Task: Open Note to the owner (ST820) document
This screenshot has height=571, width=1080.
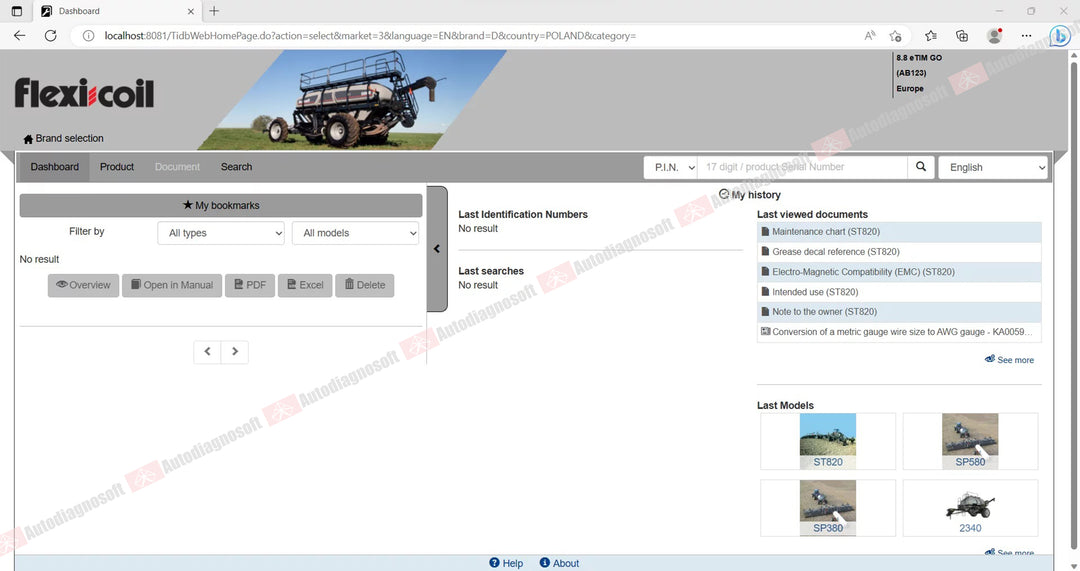Action: click(899, 312)
